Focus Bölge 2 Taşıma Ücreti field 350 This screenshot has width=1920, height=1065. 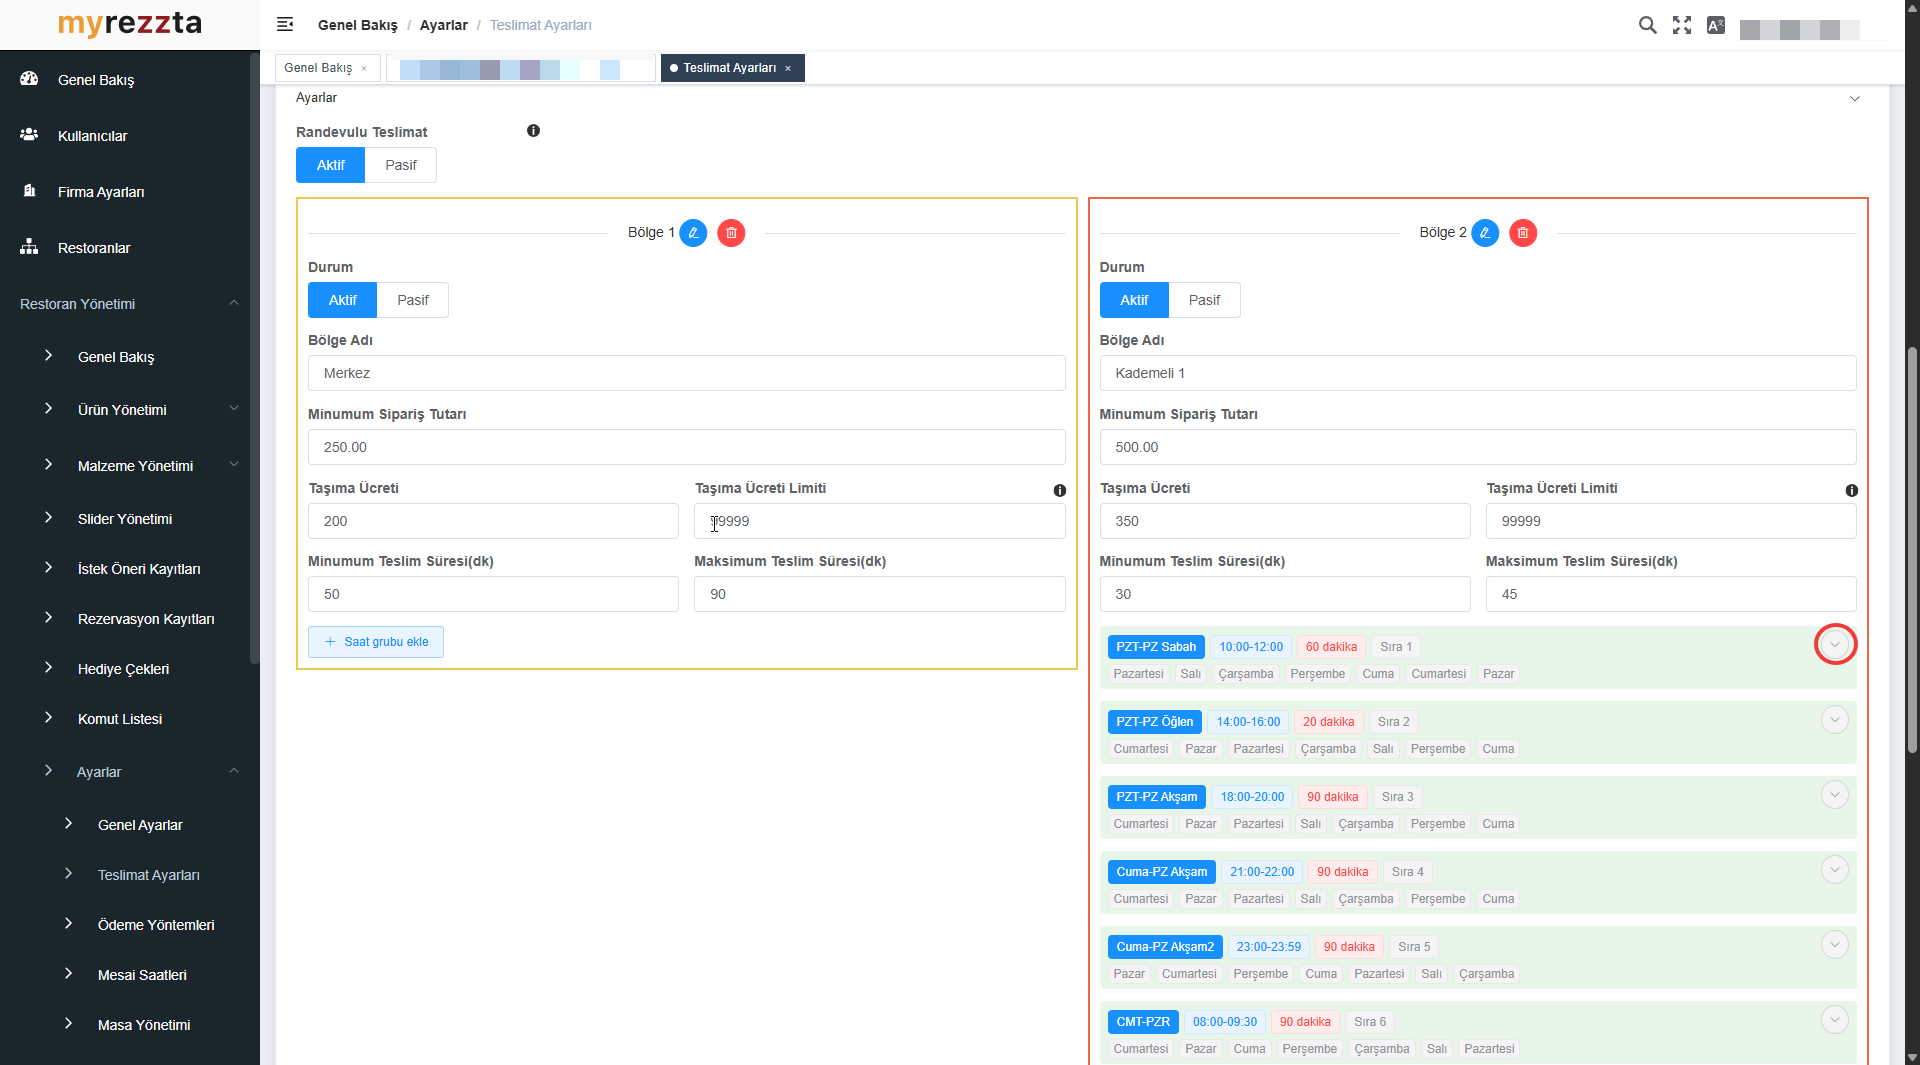pos(1285,521)
